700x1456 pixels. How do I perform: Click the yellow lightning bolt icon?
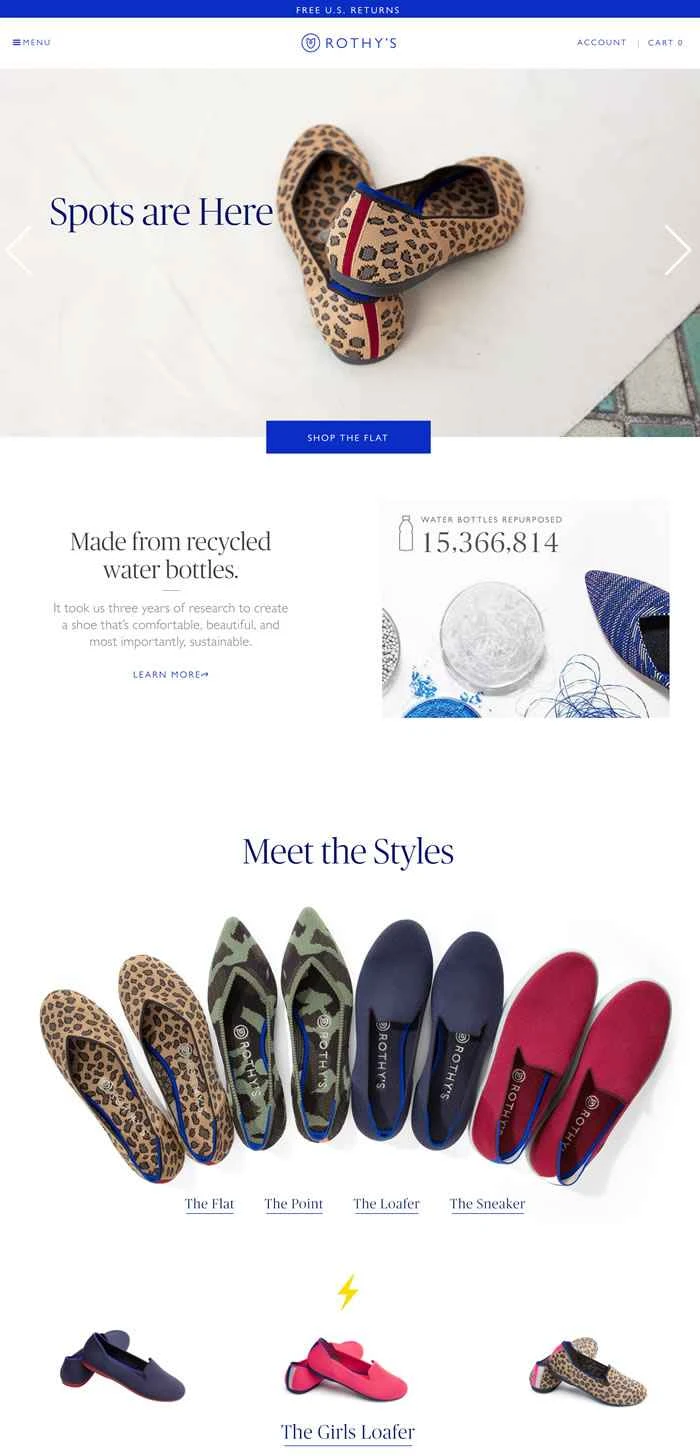347,1291
